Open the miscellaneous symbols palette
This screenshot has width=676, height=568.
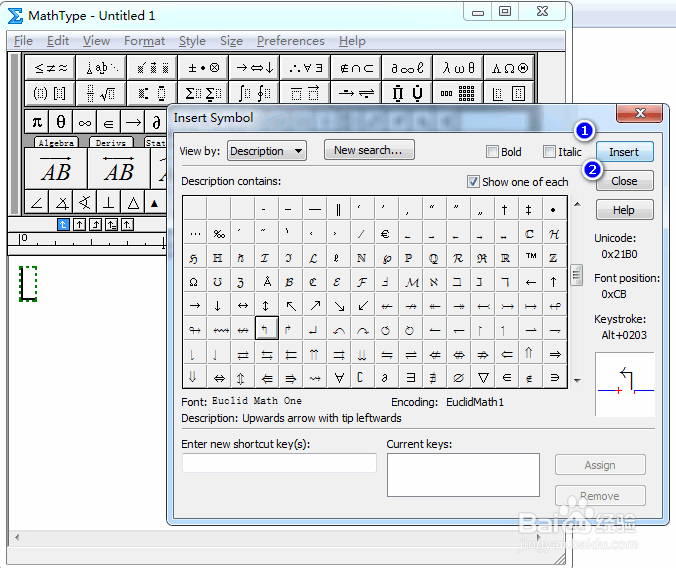407,68
